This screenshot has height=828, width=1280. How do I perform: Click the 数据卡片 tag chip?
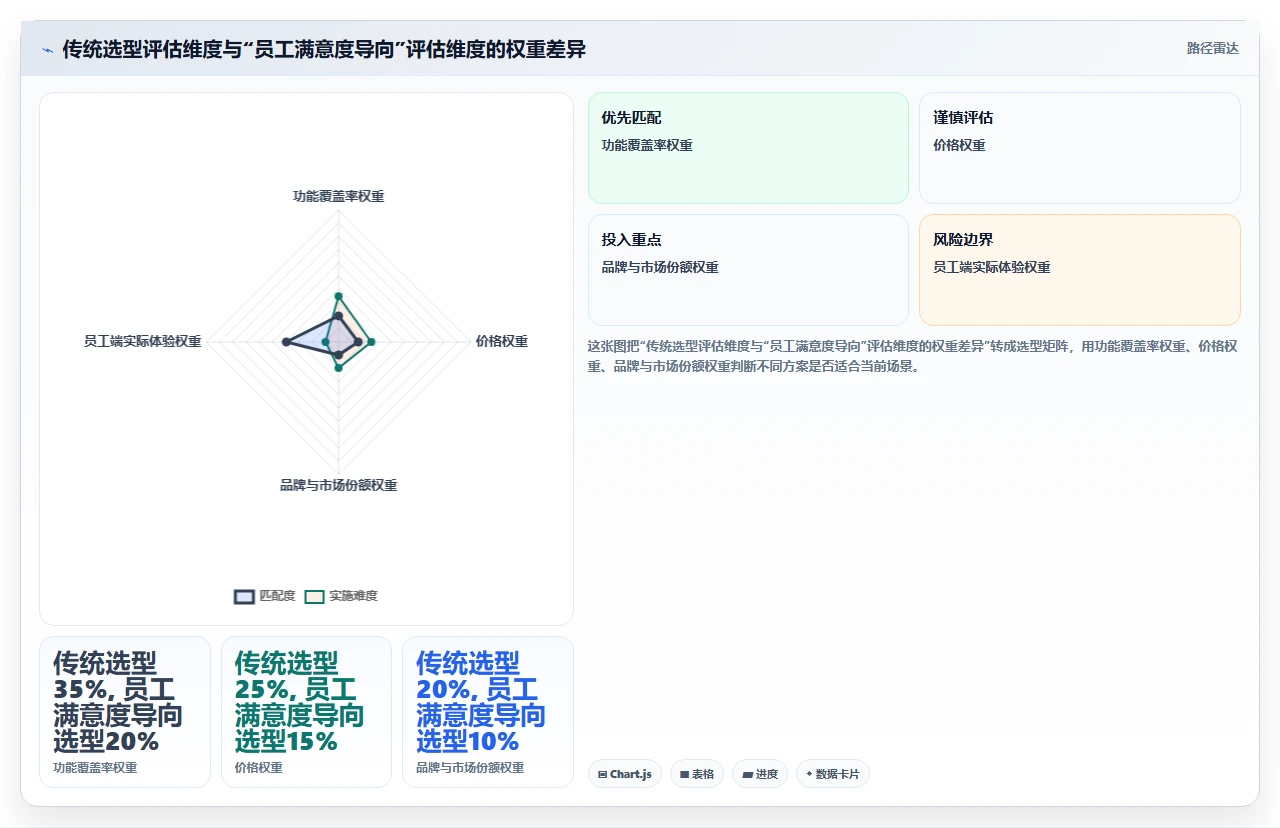[833, 774]
